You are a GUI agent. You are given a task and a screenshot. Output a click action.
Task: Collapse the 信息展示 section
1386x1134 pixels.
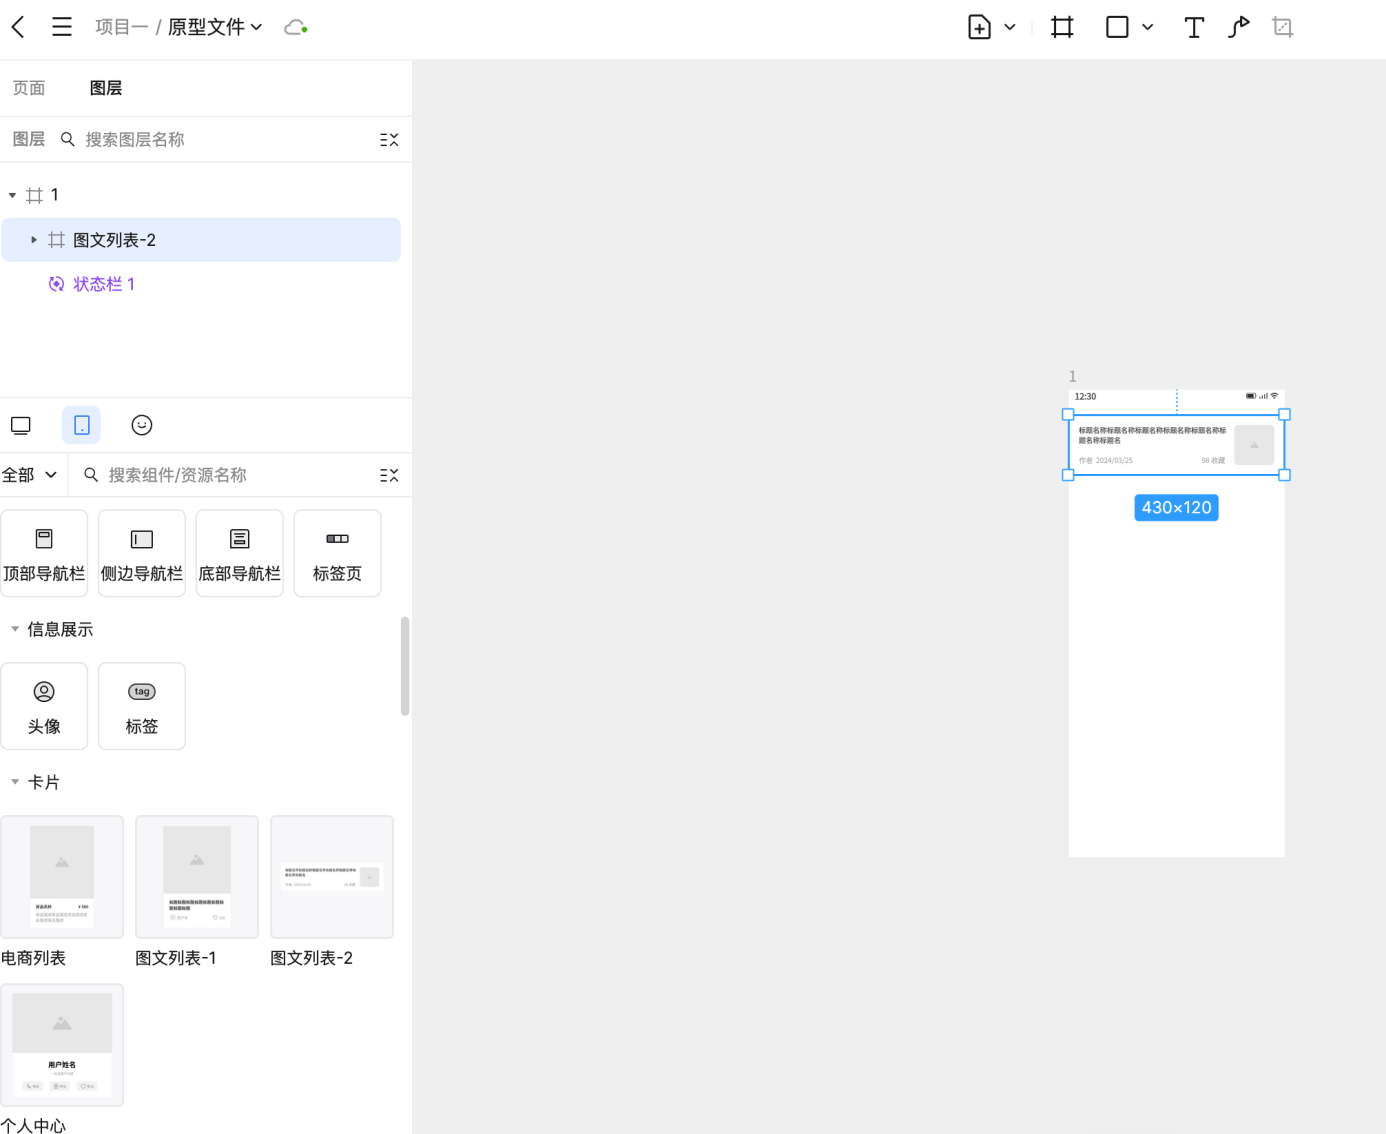15,629
